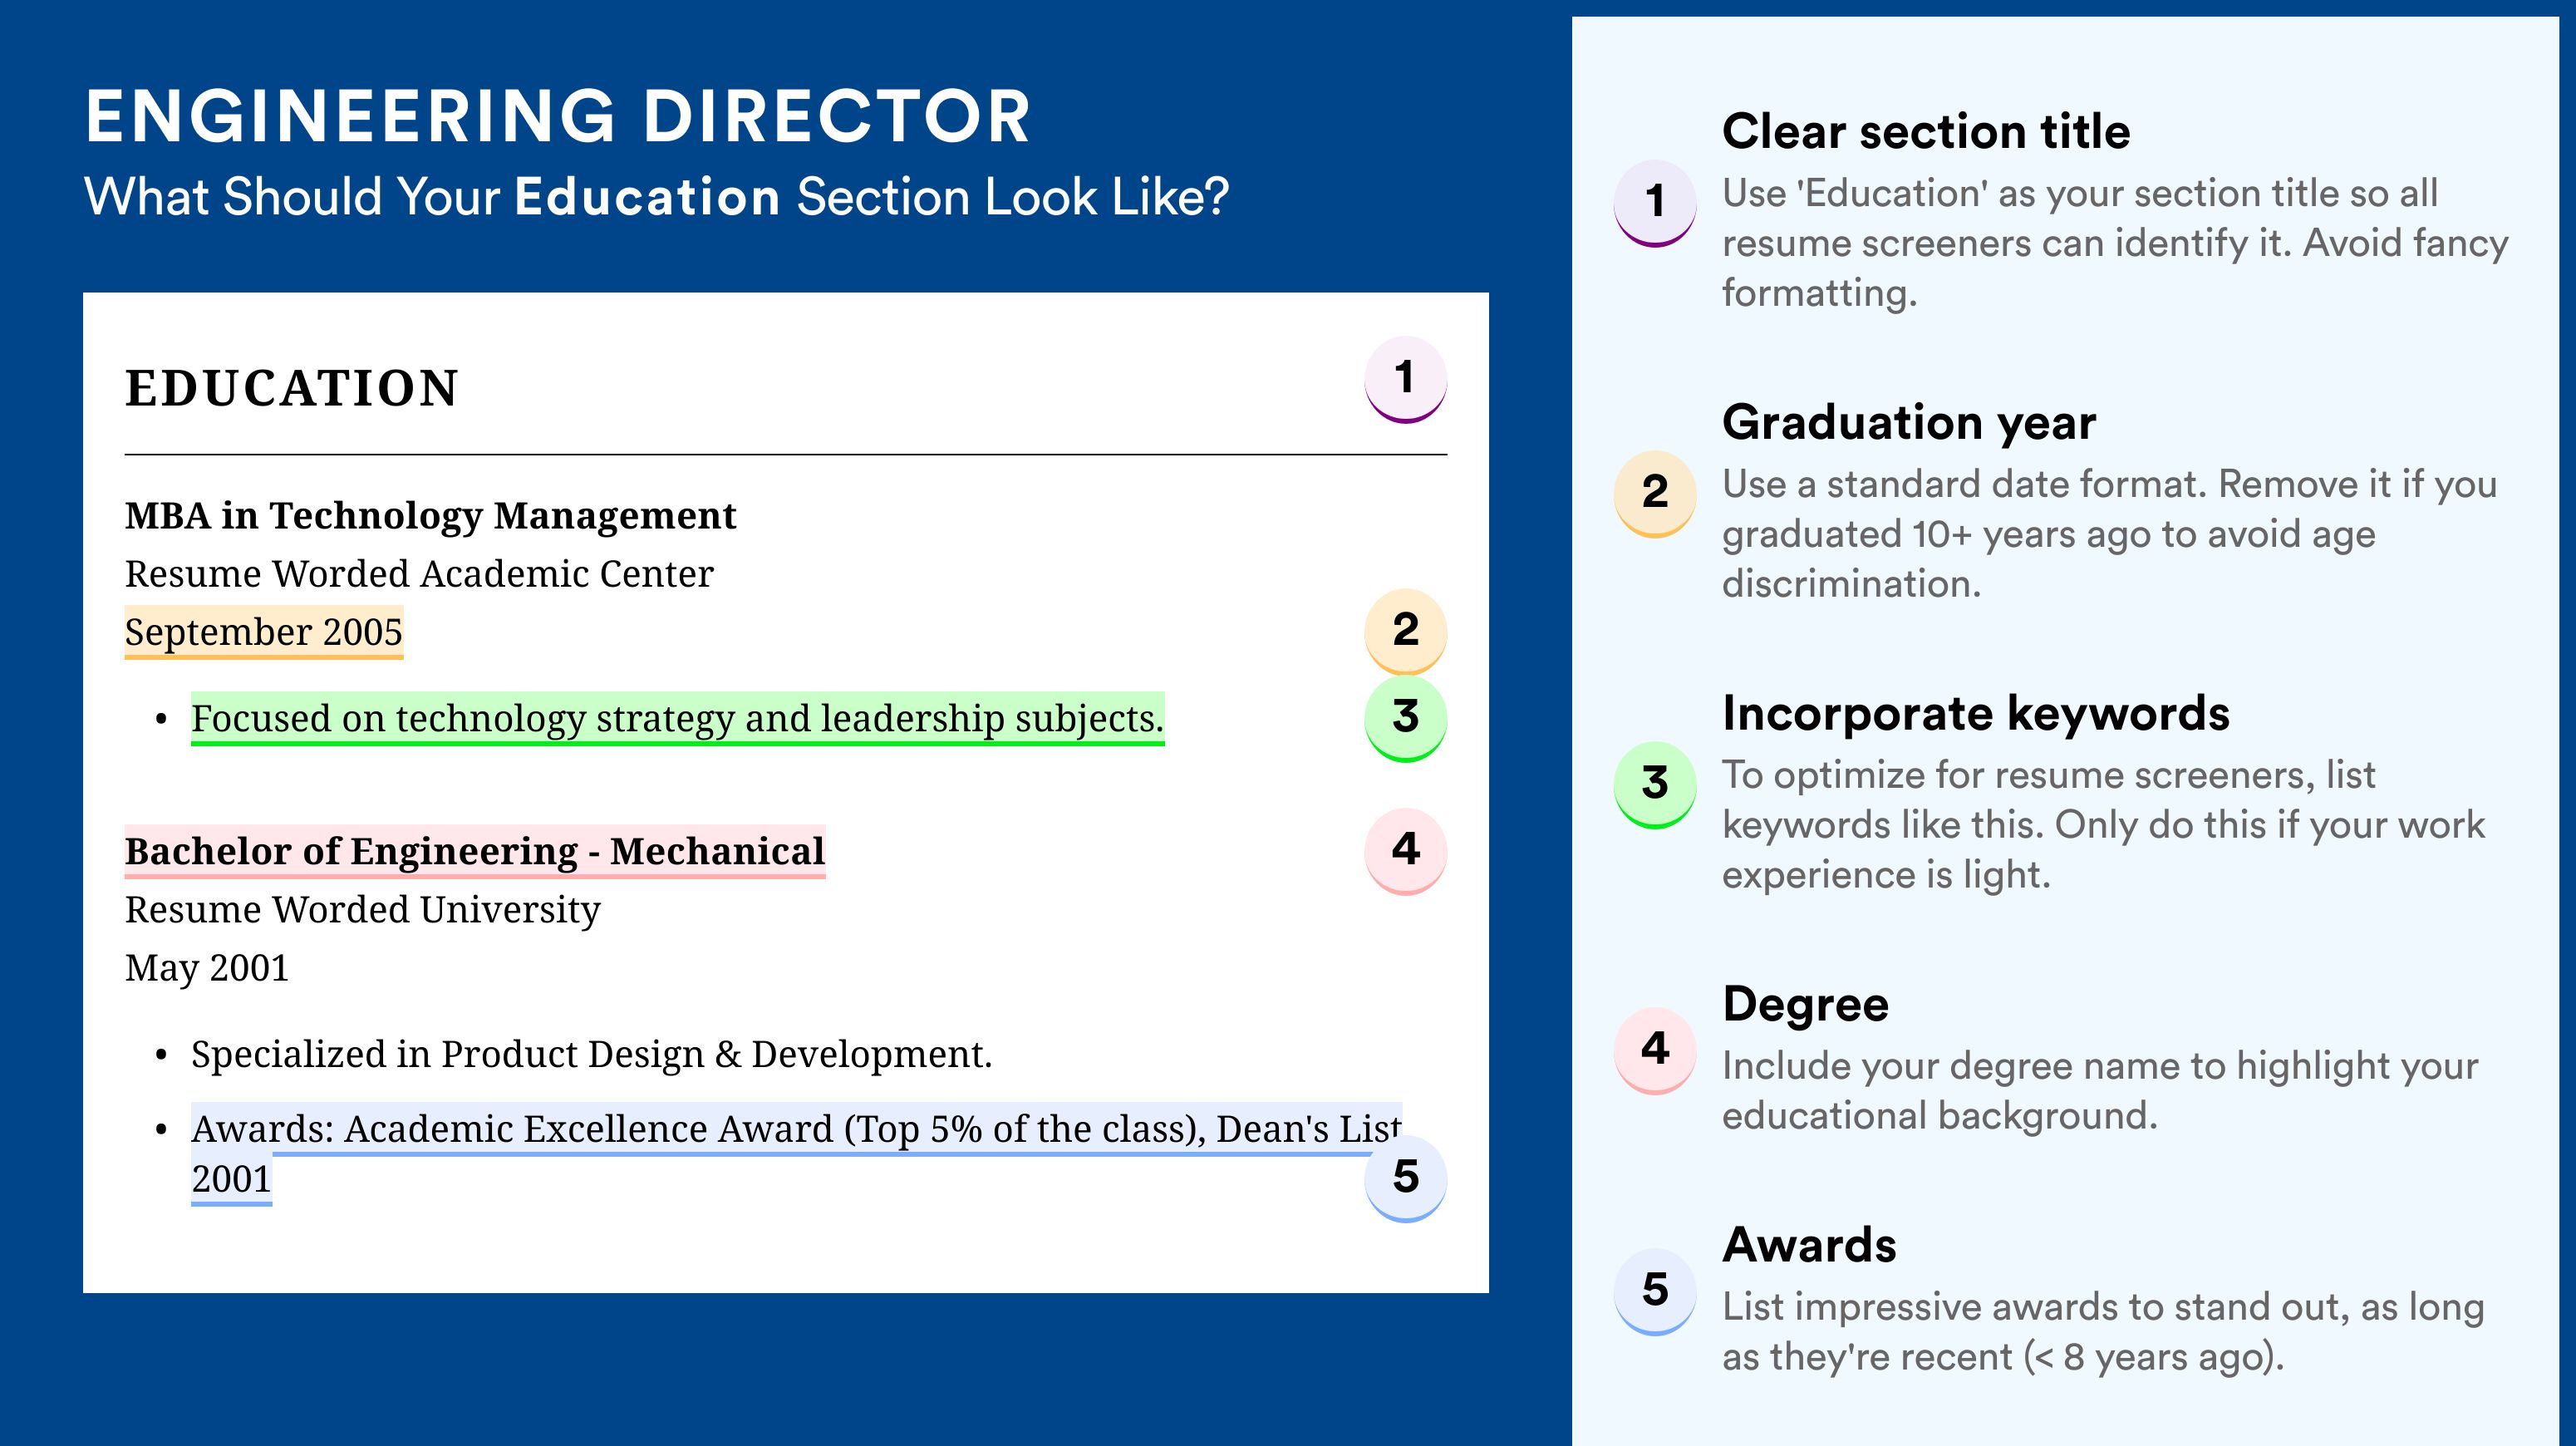Click number 2 badge next to Graduation year
The width and height of the screenshot is (2576, 1446).
pyautogui.click(x=1655, y=494)
